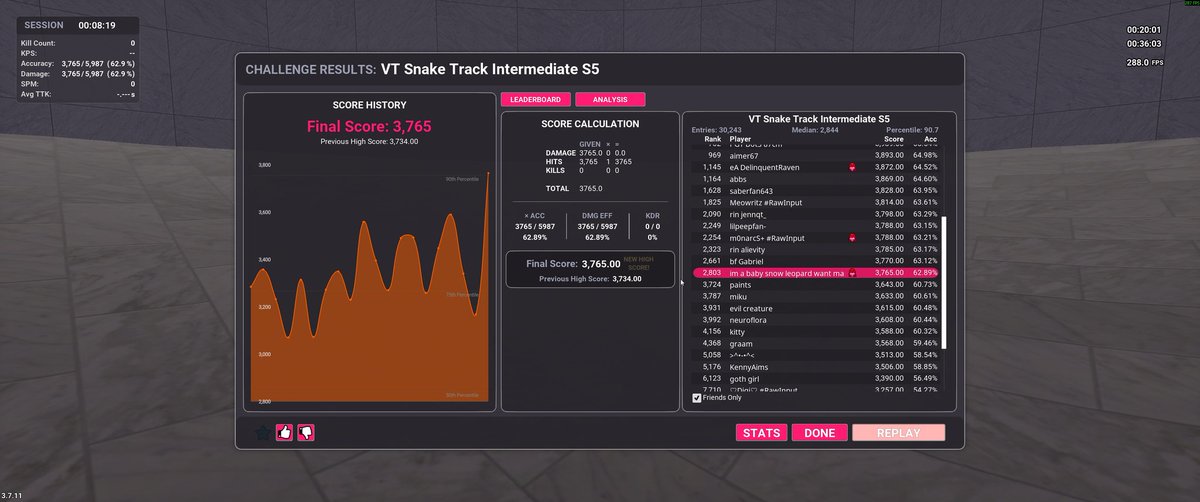
Task: Select leaderboard row for bf Gabriel
Action: [815, 261]
